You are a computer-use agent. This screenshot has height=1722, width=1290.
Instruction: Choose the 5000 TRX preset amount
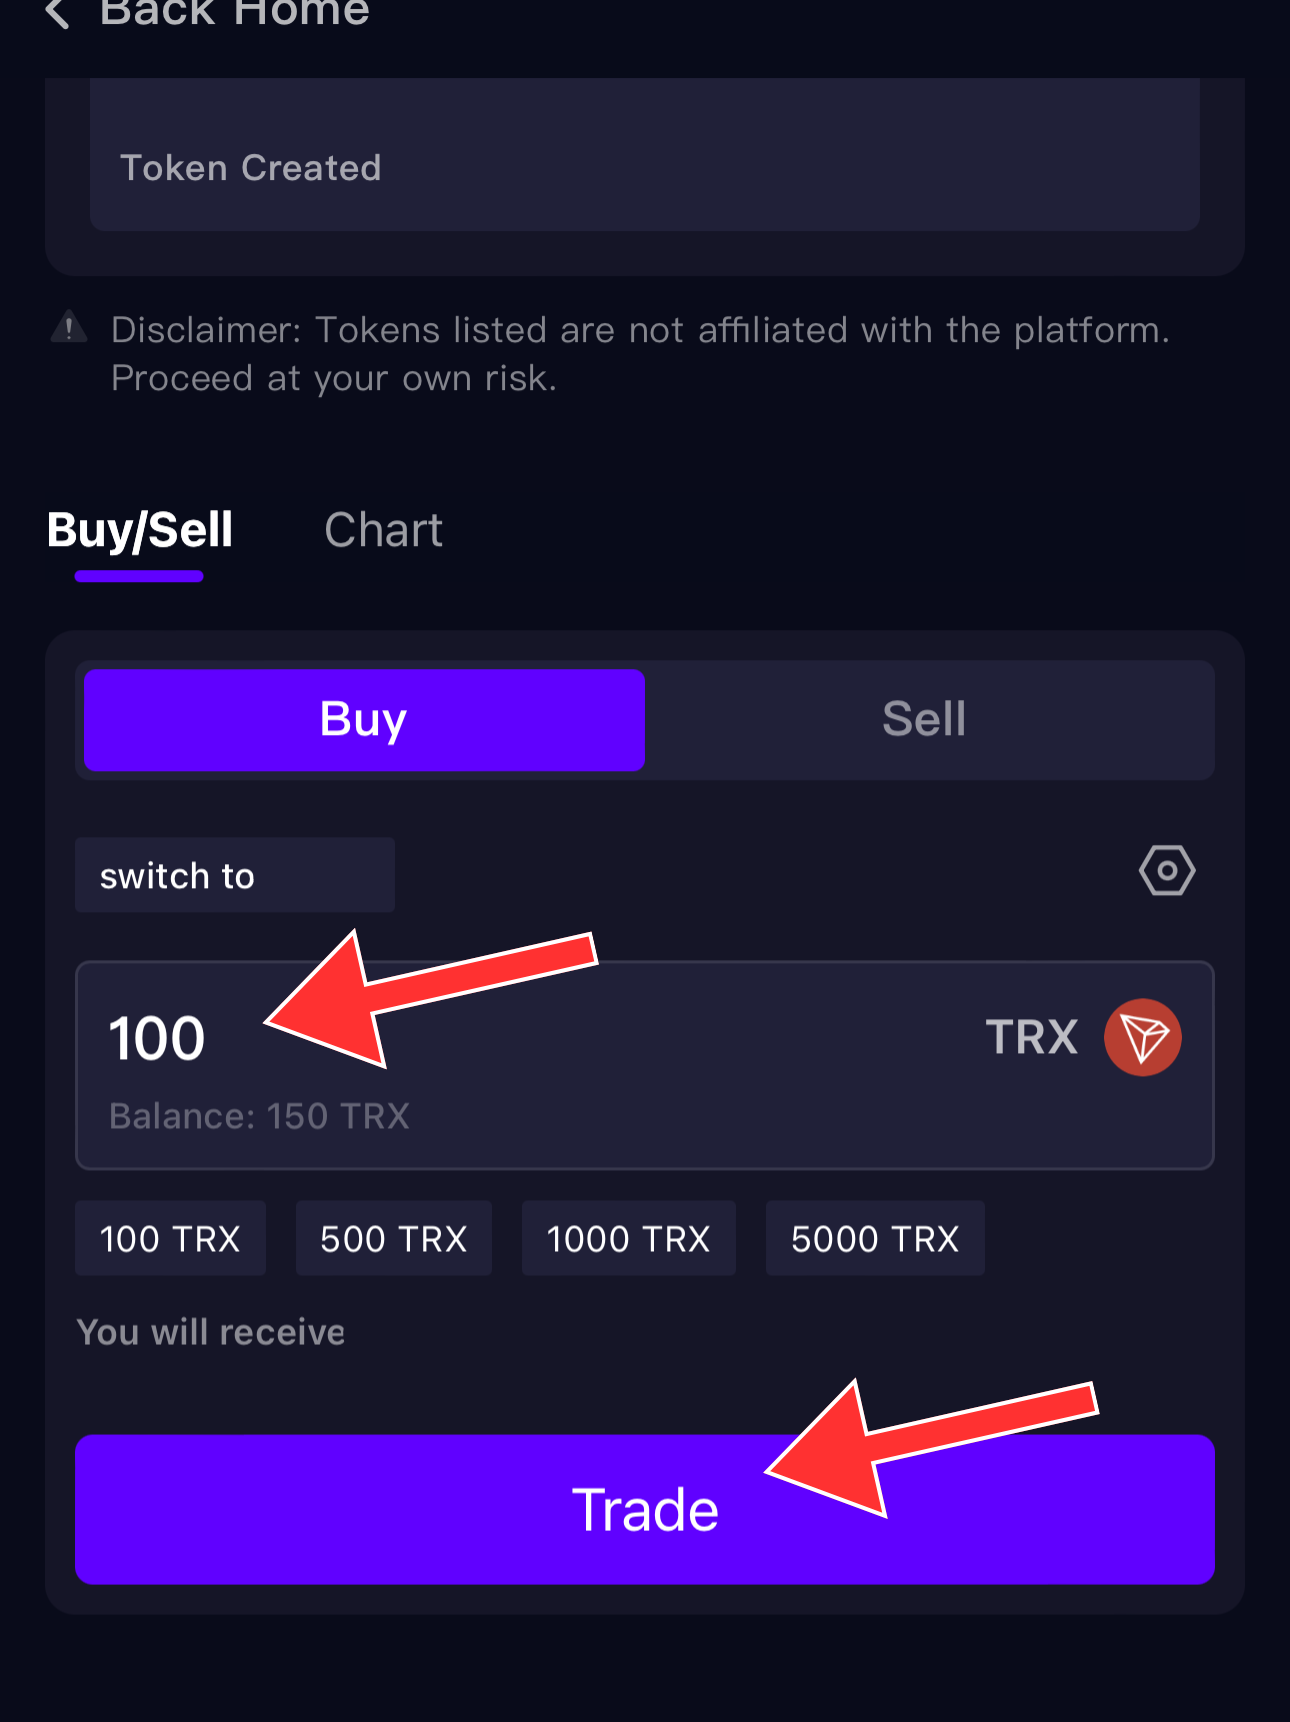point(875,1239)
